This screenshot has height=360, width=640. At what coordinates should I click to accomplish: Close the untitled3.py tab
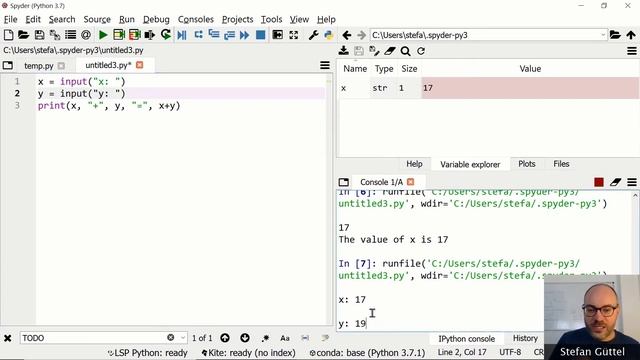pyautogui.click(x=140, y=65)
